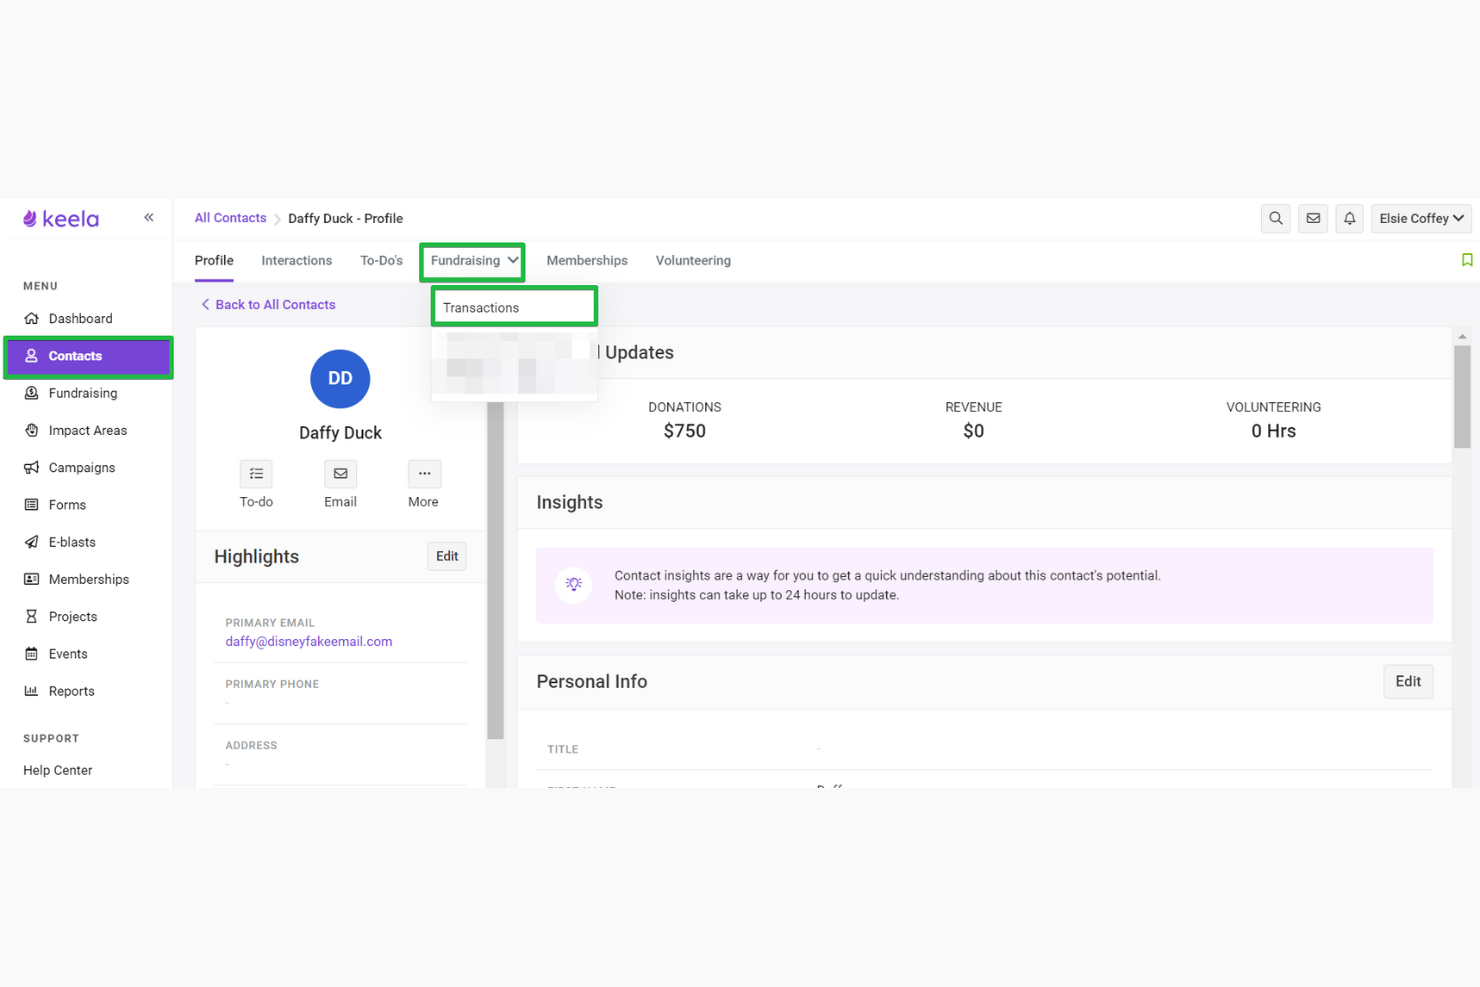Image resolution: width=1480 pixels, height=987 pixels.
Task: Open Impact Areas from the sidebar
Action: click(x=87, y=430)
